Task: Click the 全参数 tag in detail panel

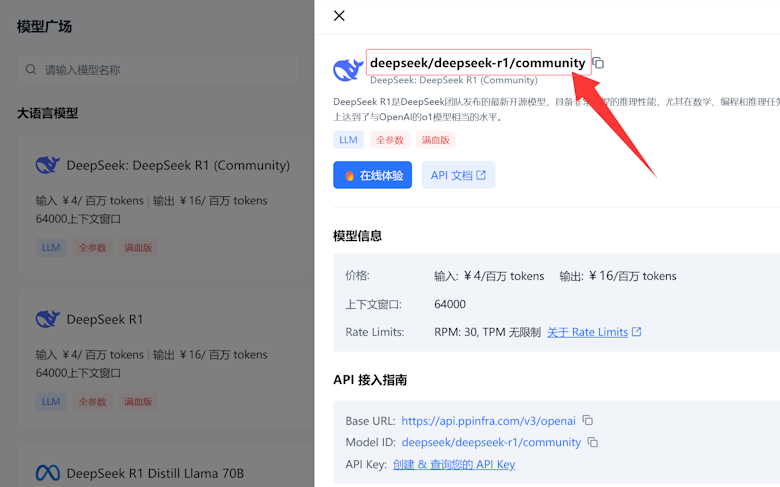Action: pos(390,140)
